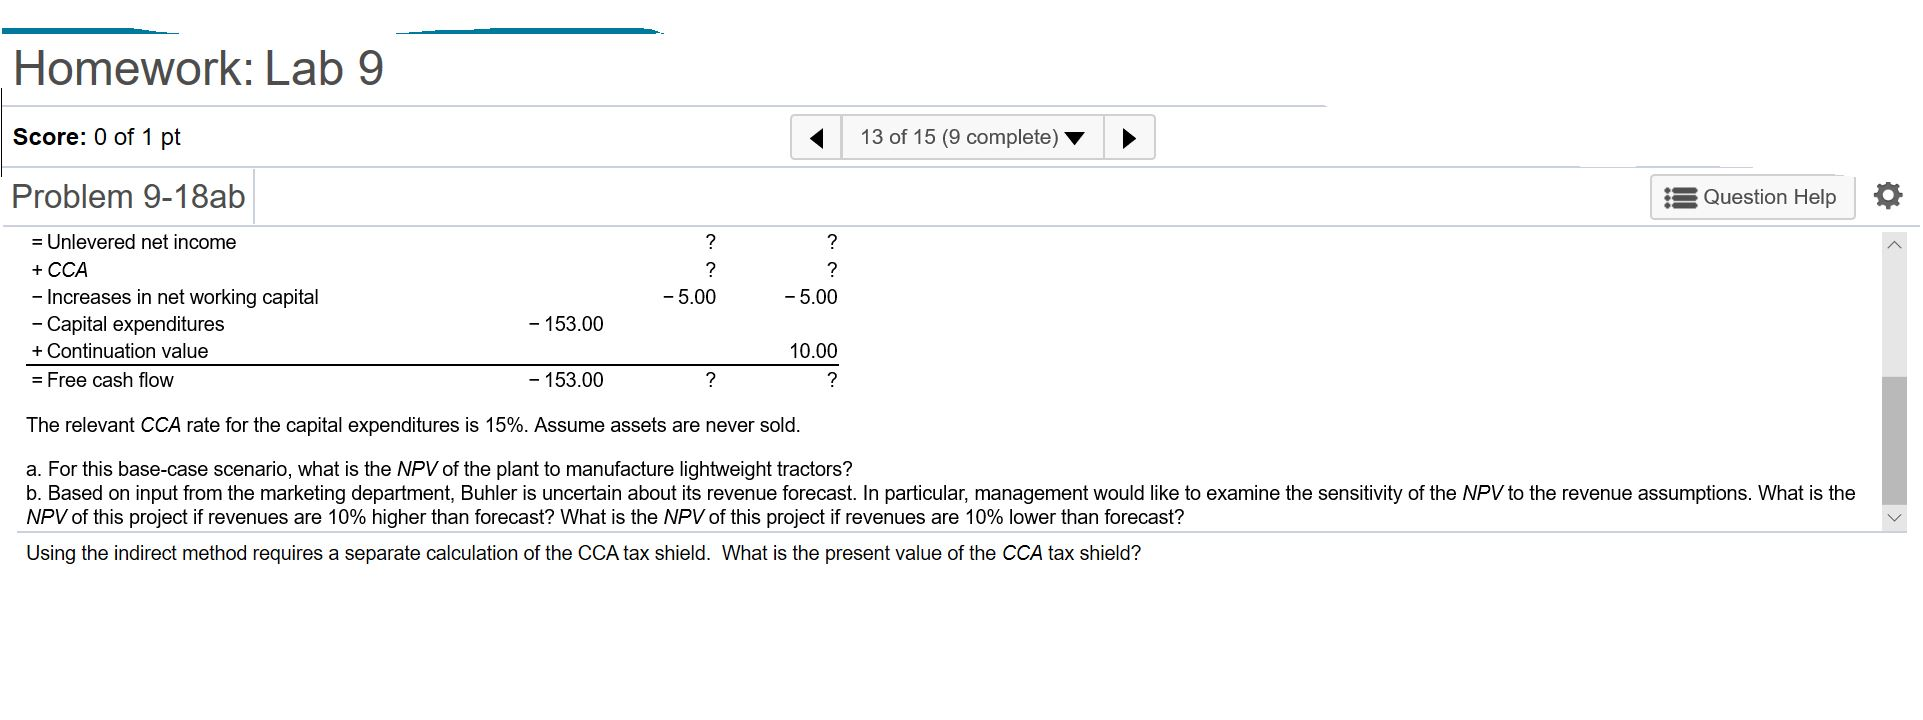Open the Question Help list icon
1923x720 pixels.
[x=1682, y=197]
